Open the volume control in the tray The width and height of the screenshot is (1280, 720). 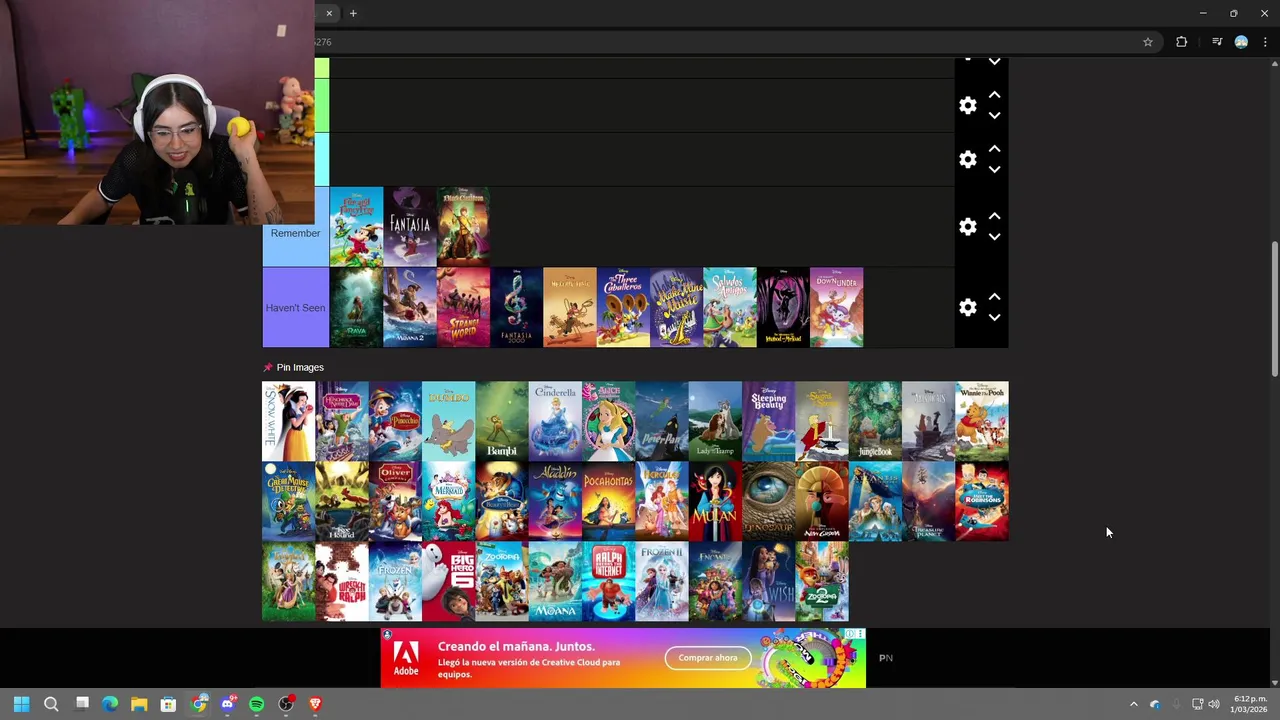point(1214,704)
